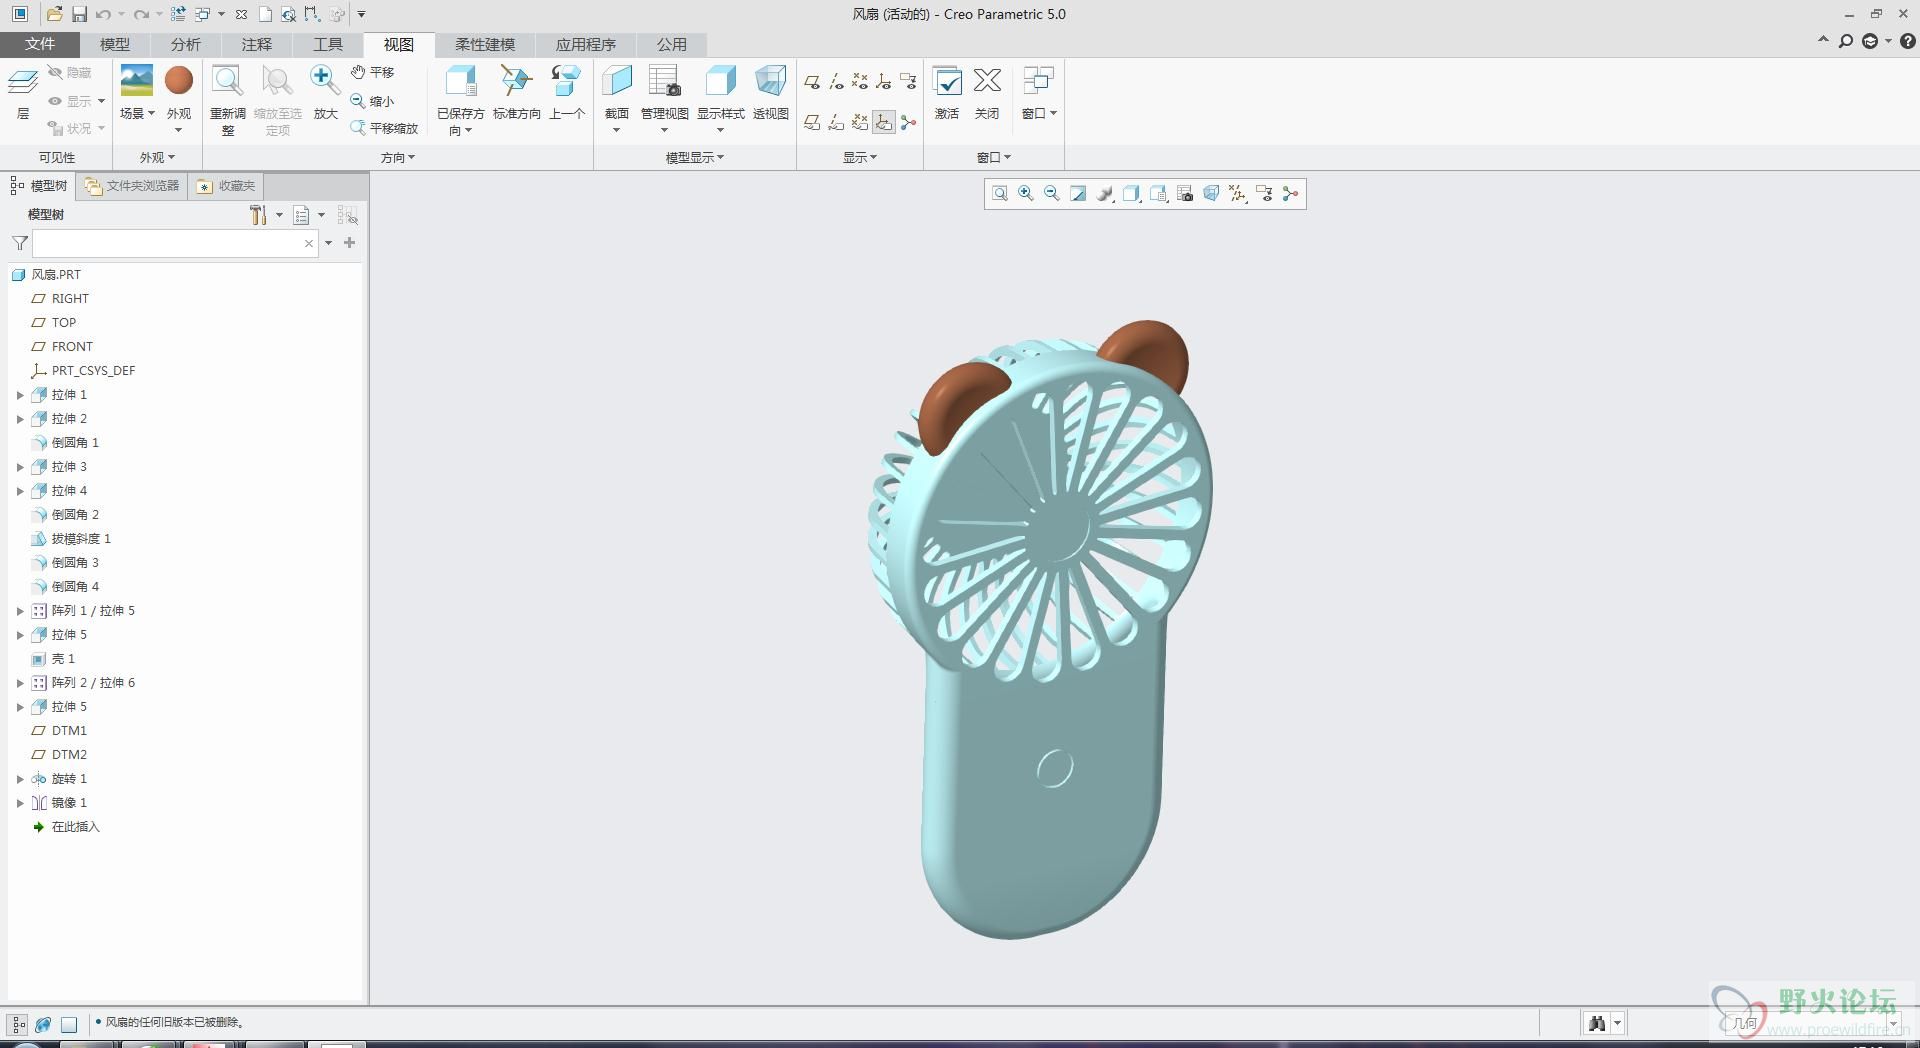
Task: Open View Manager (管理视图) button in ribbon
Action: coord(664,100)
